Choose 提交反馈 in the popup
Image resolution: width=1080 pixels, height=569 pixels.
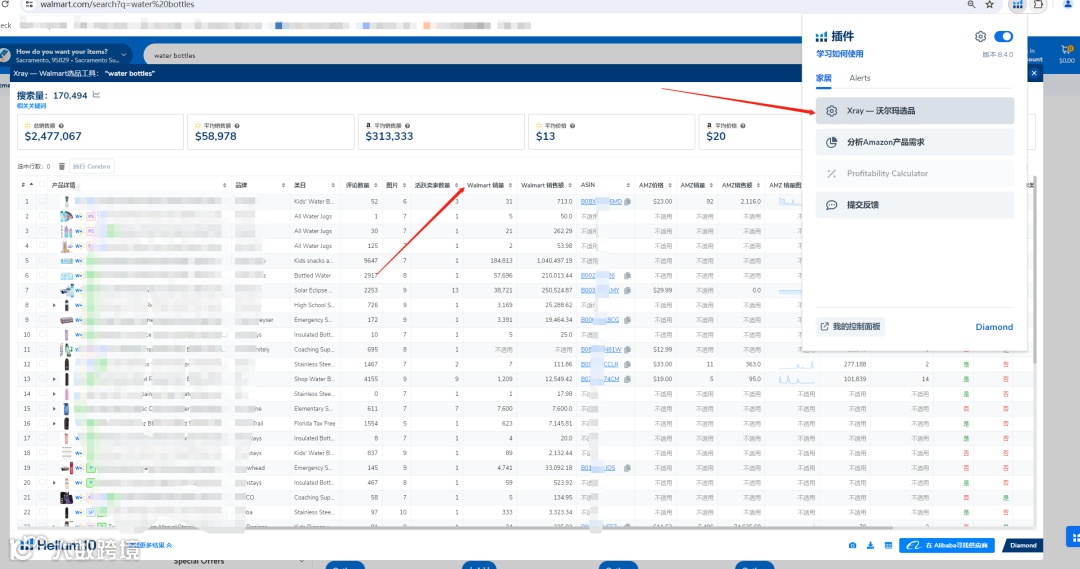(915, 205)
